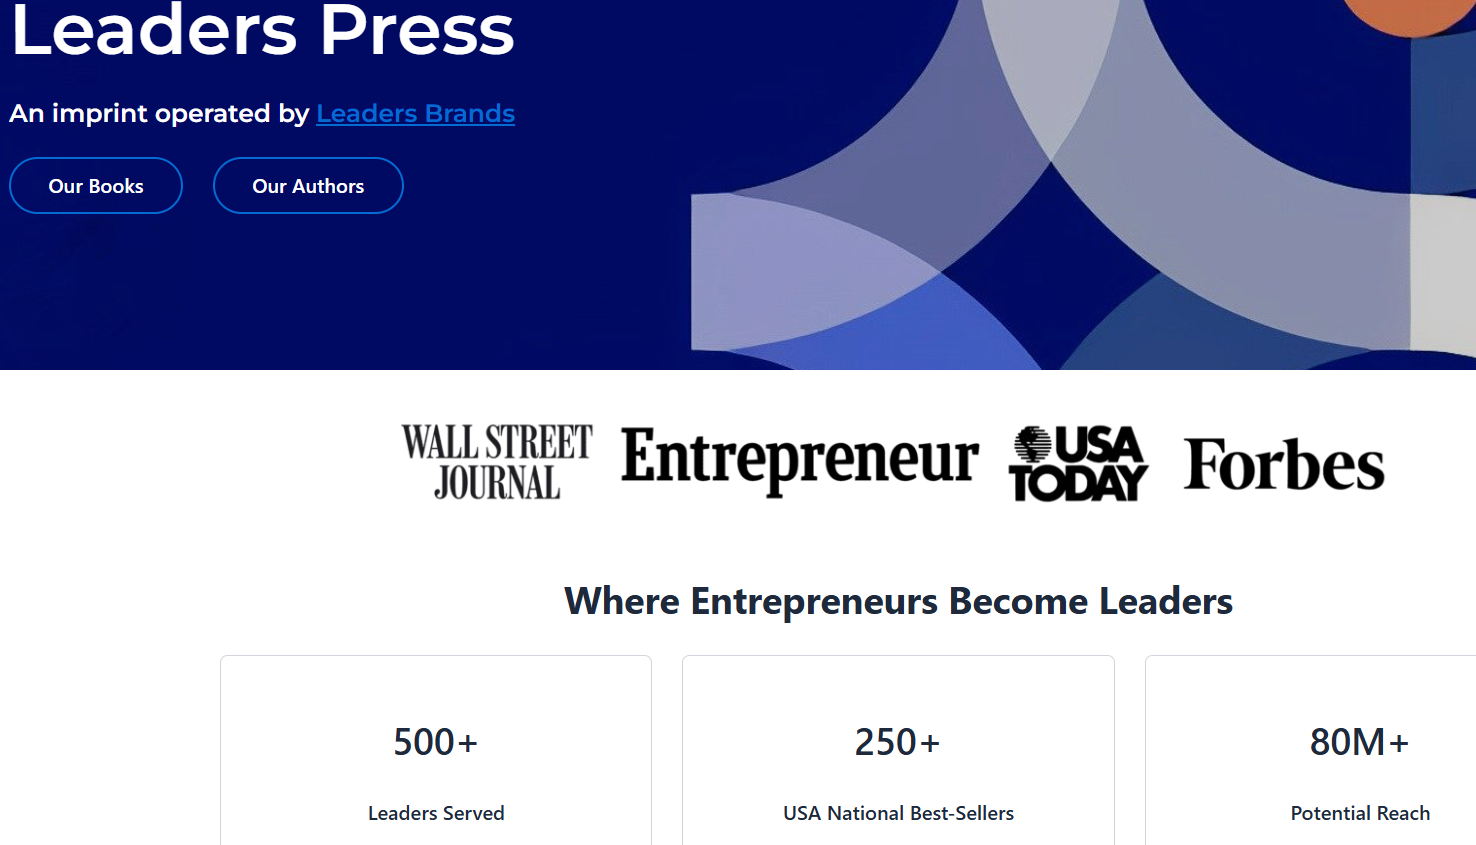
Task: Open the Our Books page
Action: click(96, 186)
